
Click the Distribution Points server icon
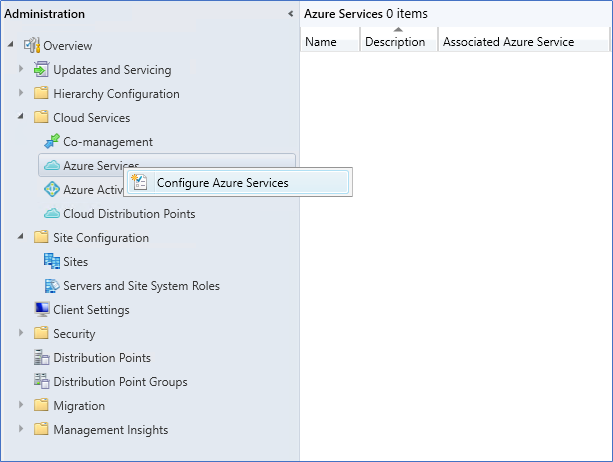click(x=41, y=357)
